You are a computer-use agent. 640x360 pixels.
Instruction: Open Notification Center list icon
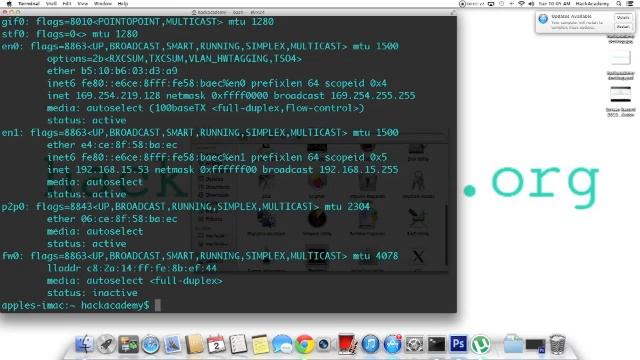tap(631, 4)
